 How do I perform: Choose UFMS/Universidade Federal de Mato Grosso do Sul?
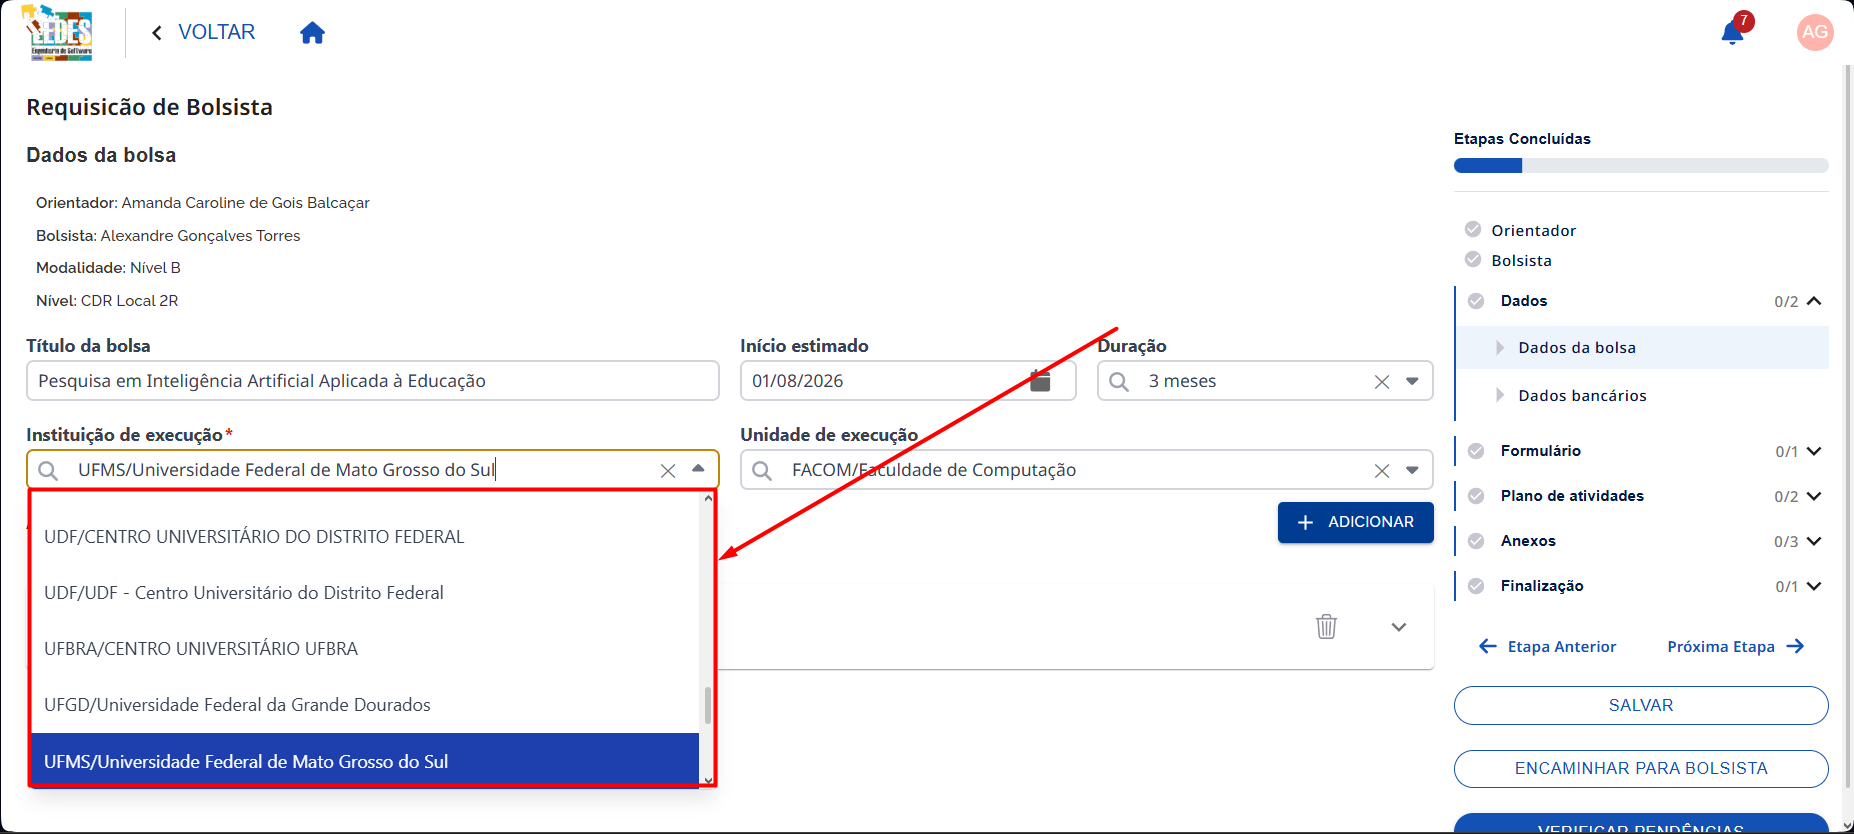[x=365, y=761]
